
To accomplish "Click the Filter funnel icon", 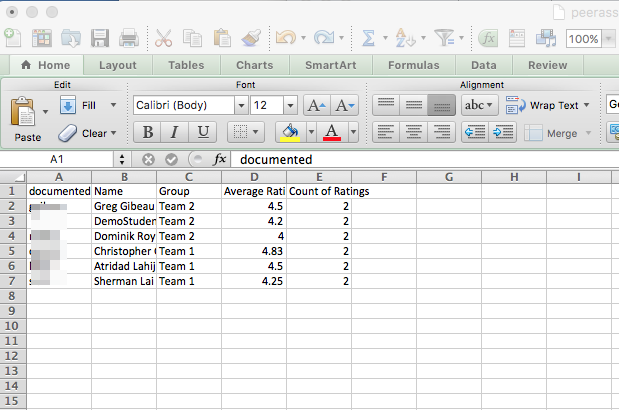I will point(444,38).
